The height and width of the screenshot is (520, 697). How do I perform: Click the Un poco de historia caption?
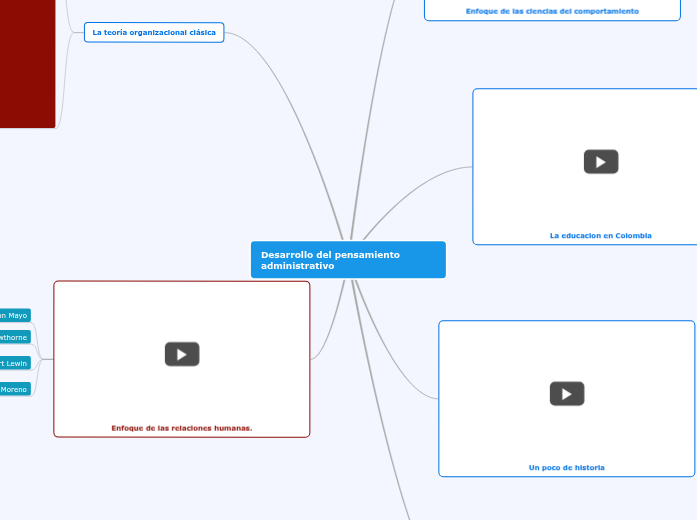click(x=567, y=468)
